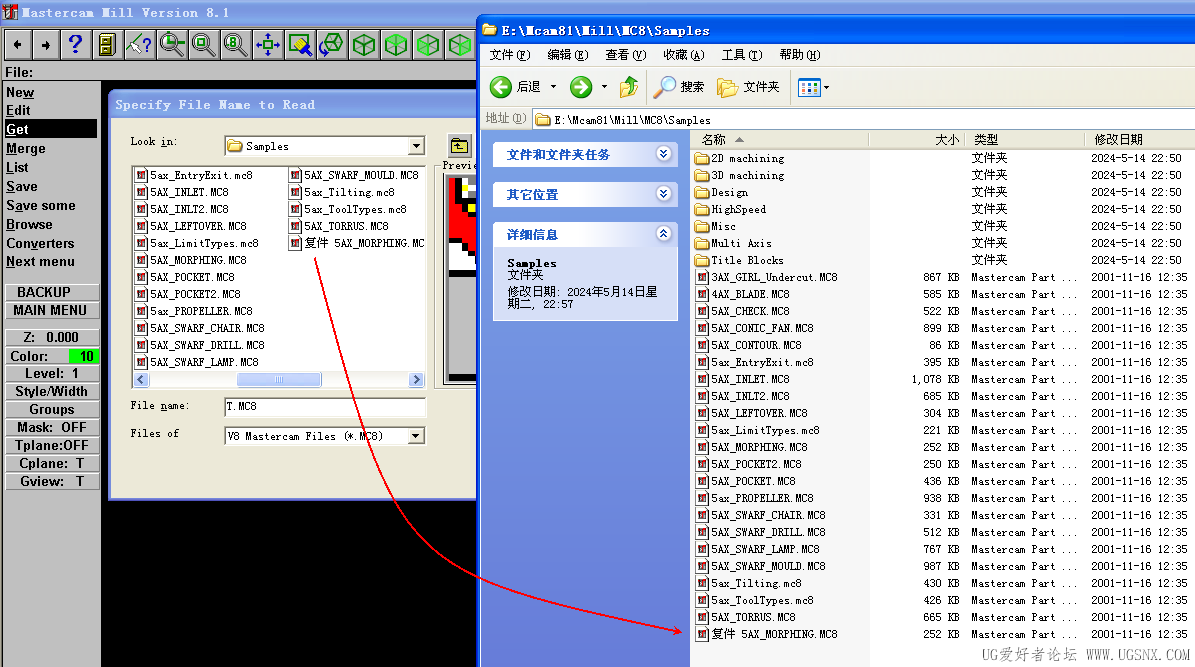Select 5AX_TORRUS.MC8 in dialog list
Screen dimensions: 1195x667
[x=339, y=226]
